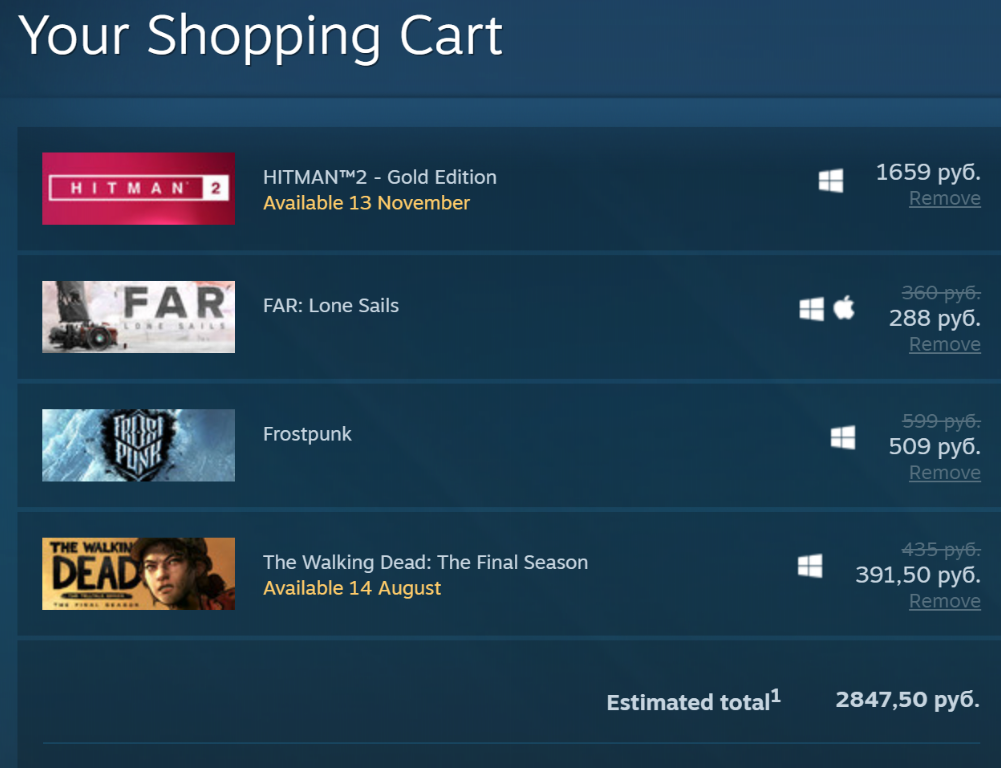Remove The Walking Dead: The Final Season
Screen dimensions: 1001x768
coord(944,601)
